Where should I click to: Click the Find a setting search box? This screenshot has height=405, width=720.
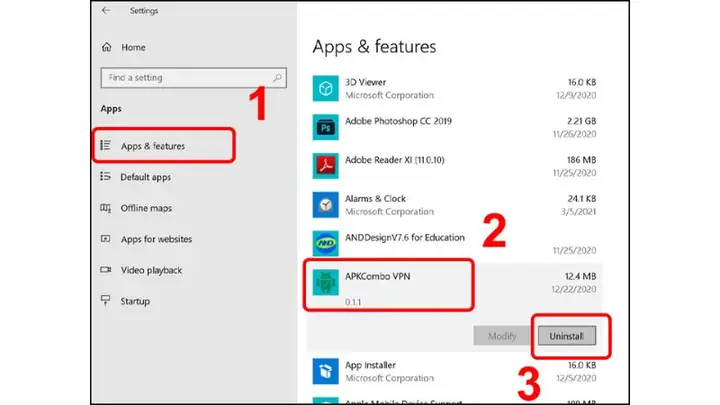[x=193, y=78]
